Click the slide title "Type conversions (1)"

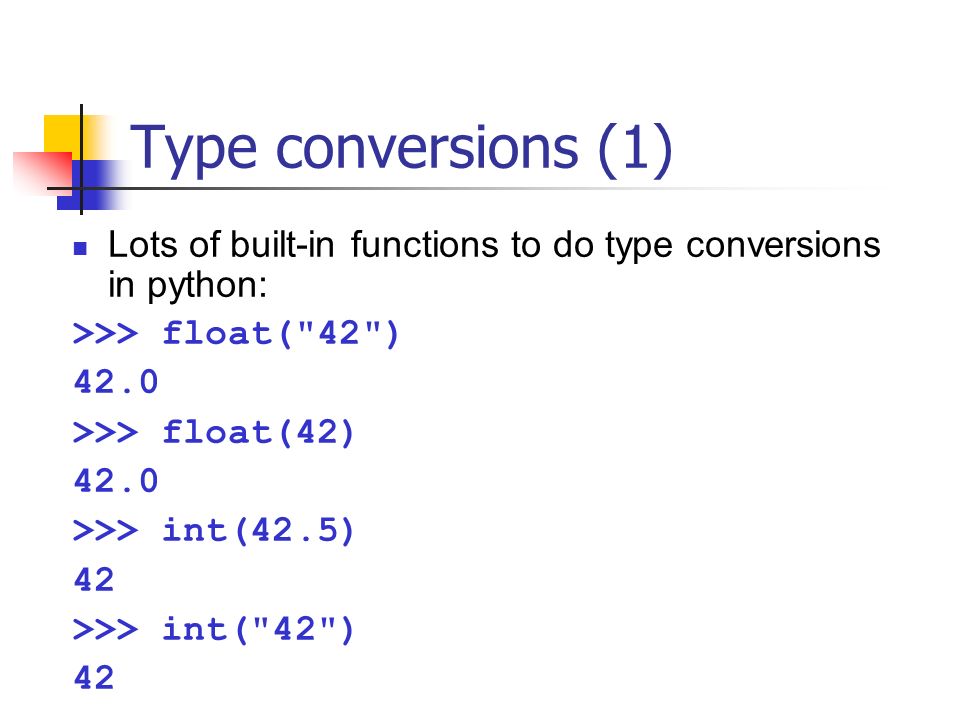401,148
